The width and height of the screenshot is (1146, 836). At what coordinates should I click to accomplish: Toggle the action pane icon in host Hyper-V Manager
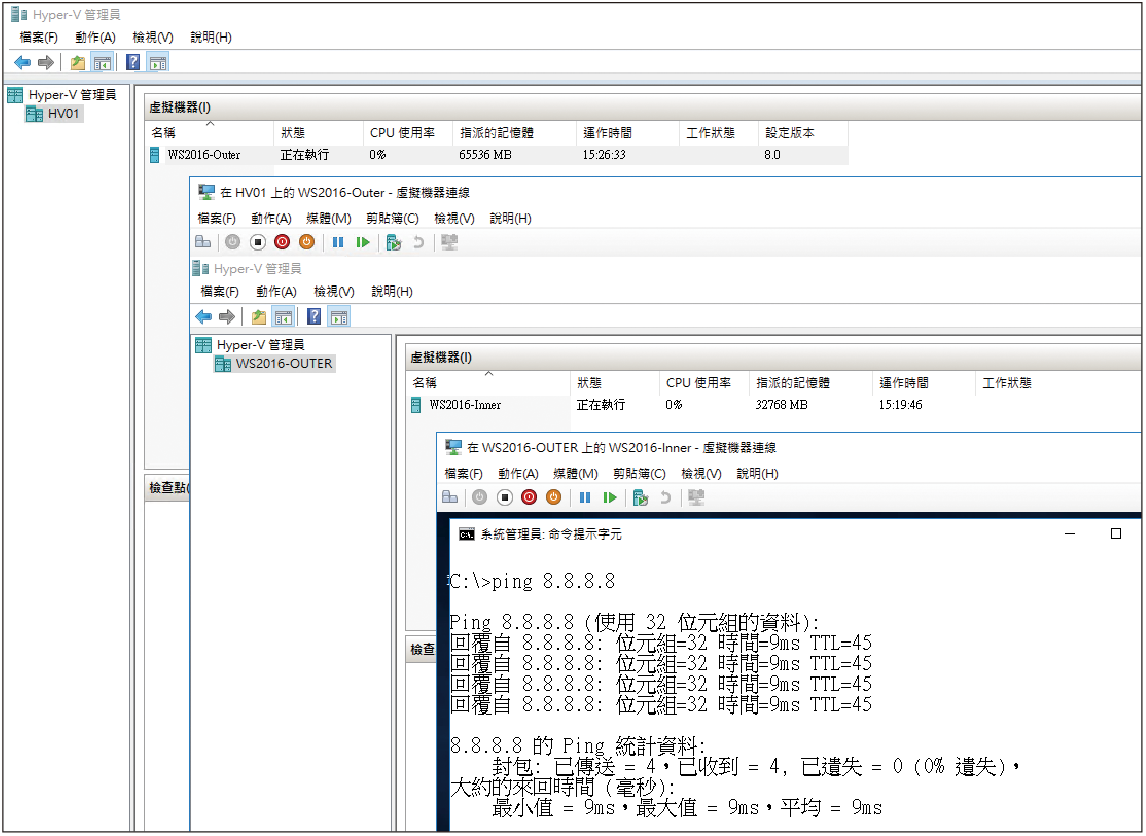(x=158, y=63)
